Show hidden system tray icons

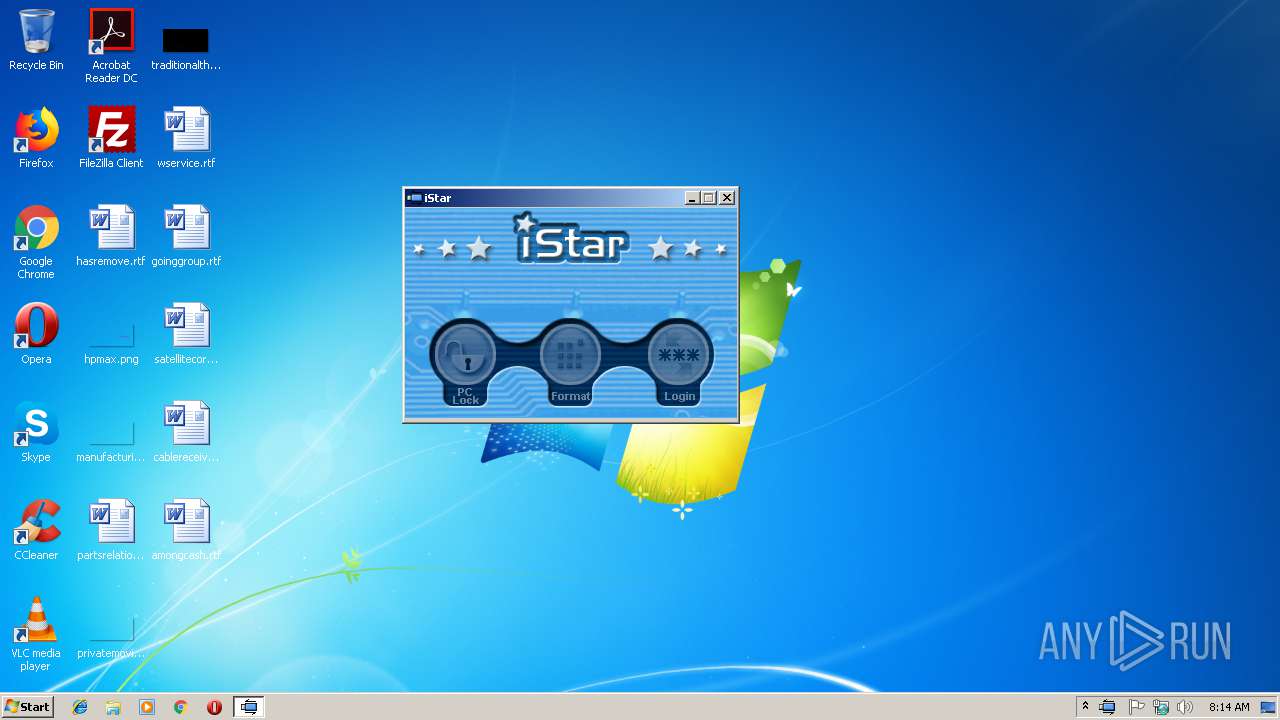click(x=1085, y=707)
